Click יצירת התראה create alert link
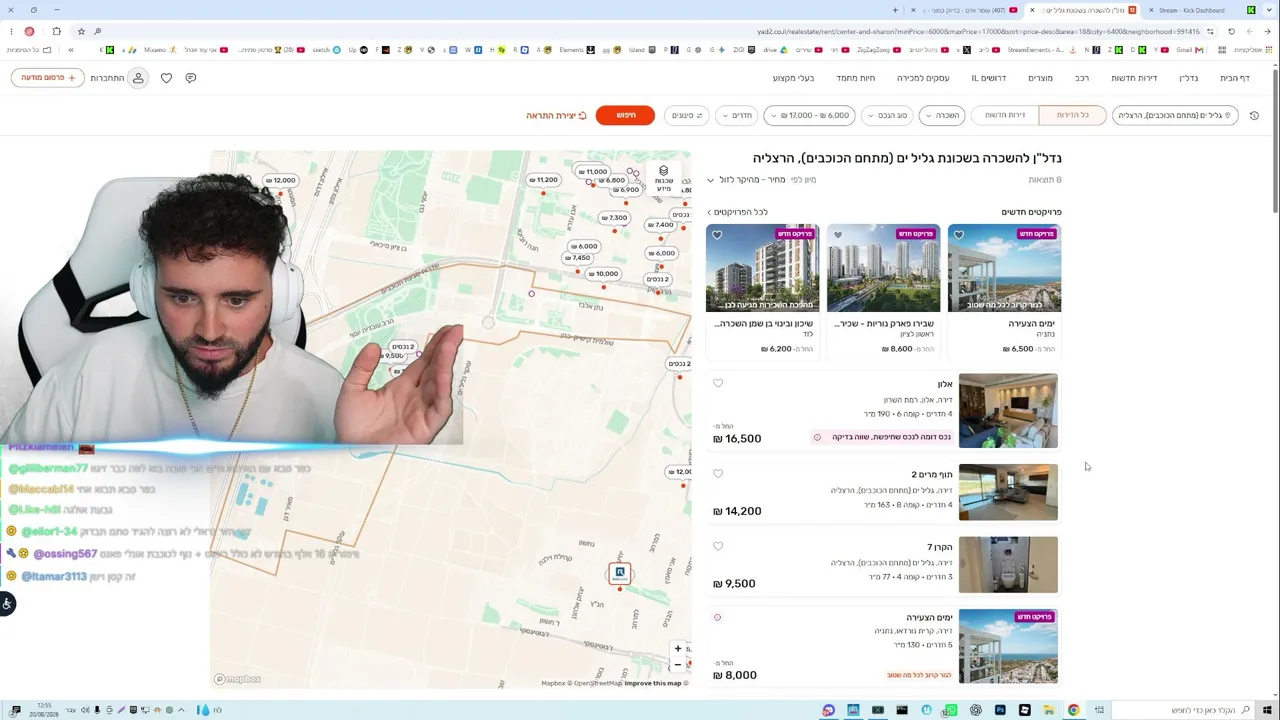The height and width of the screenshot is (720, 1280). click(x=557, y=116)
